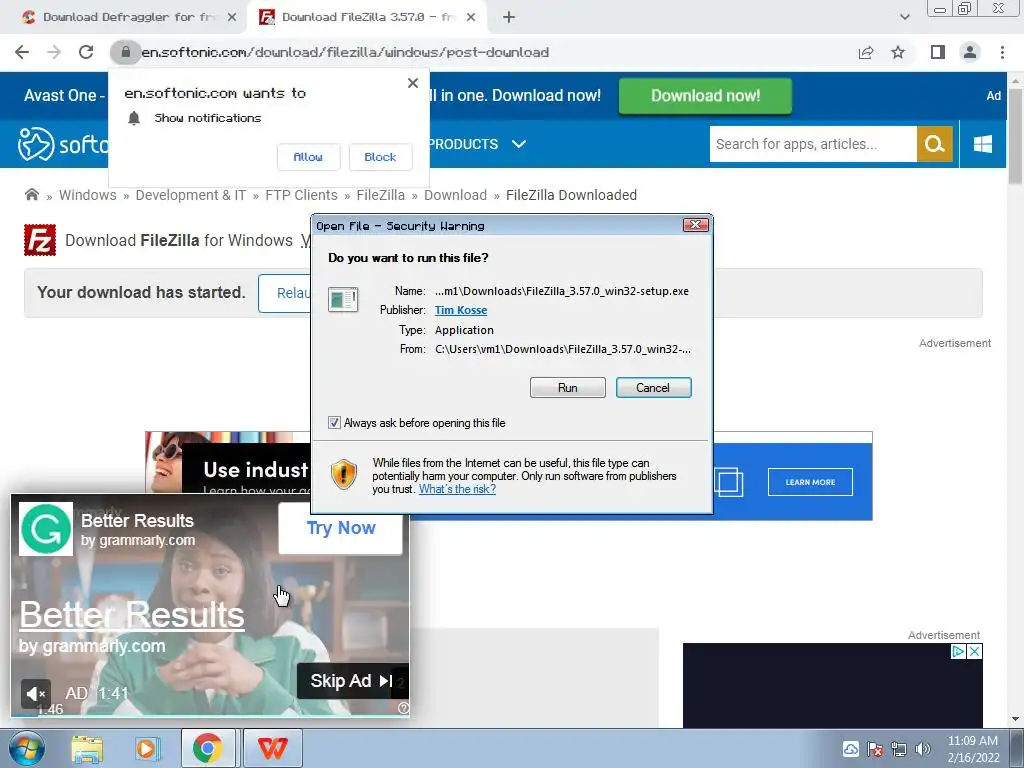Click Try Now on the Grammarly ad
Viewport: 1024px width, 768px height.
coord(341,528)
